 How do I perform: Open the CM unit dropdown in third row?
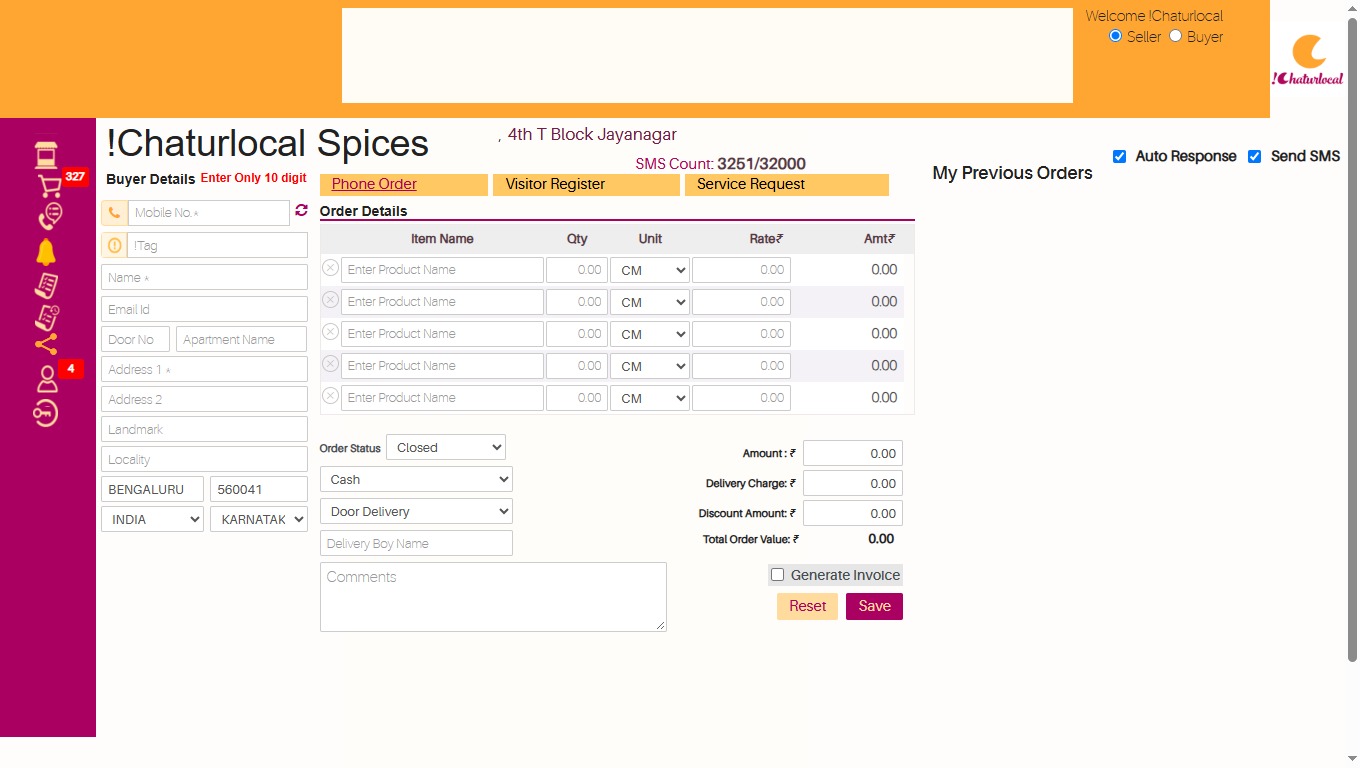pos(650,334)
